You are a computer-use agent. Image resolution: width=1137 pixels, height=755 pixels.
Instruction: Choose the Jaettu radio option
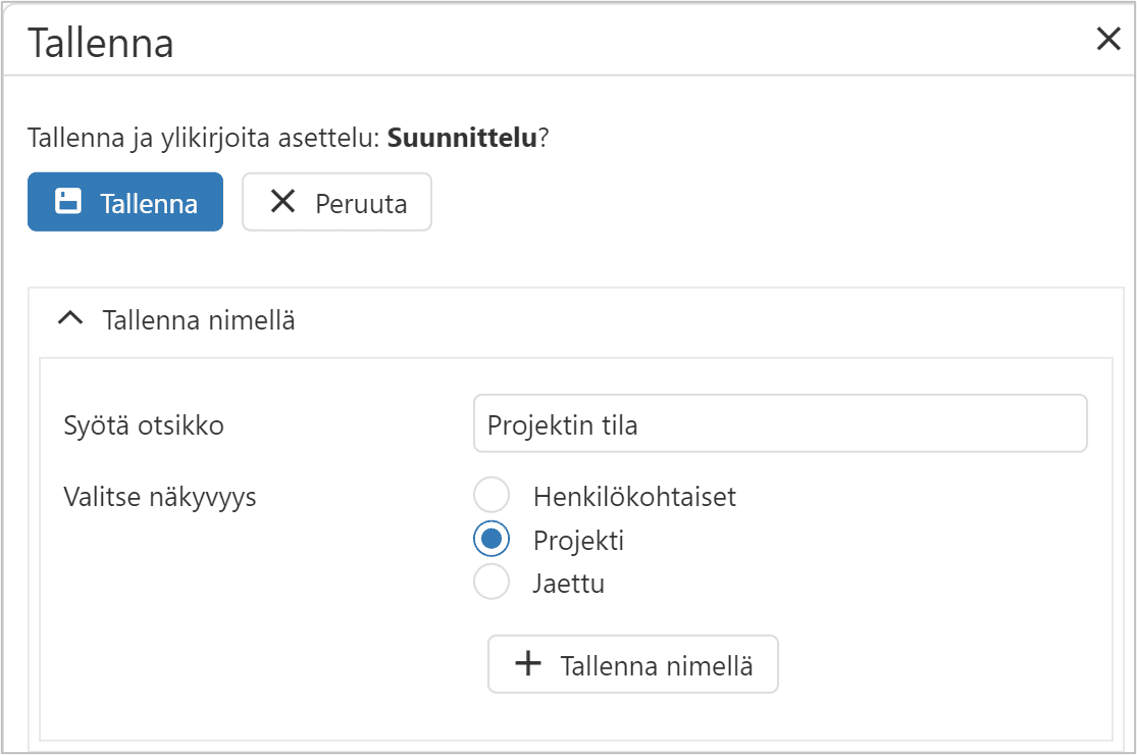click(491, 583)
